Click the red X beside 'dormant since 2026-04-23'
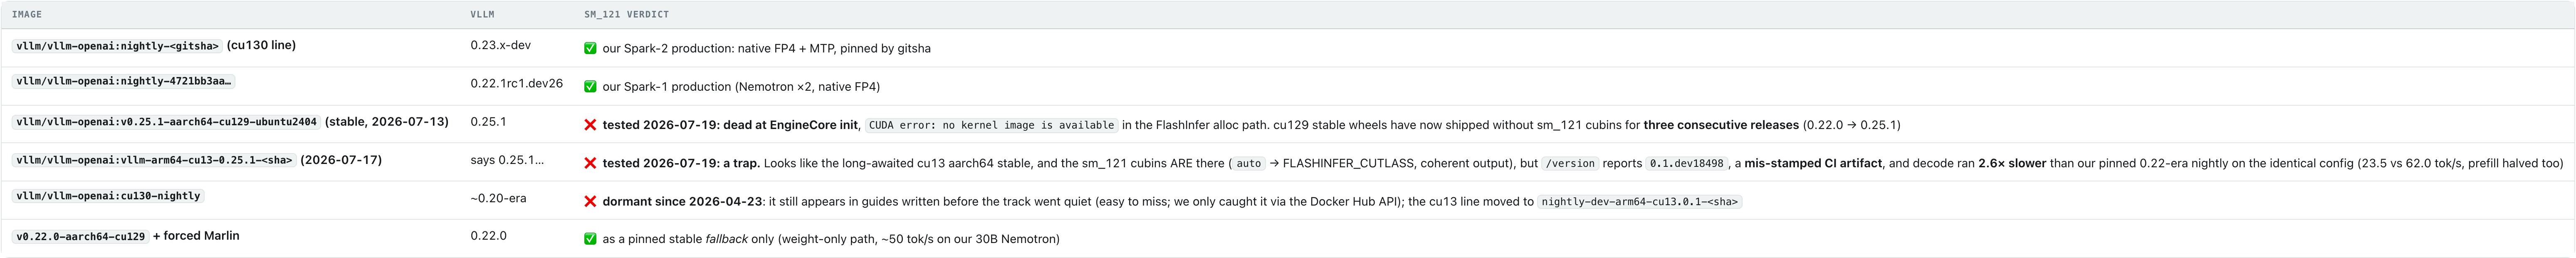 click(x=590, y=201)
